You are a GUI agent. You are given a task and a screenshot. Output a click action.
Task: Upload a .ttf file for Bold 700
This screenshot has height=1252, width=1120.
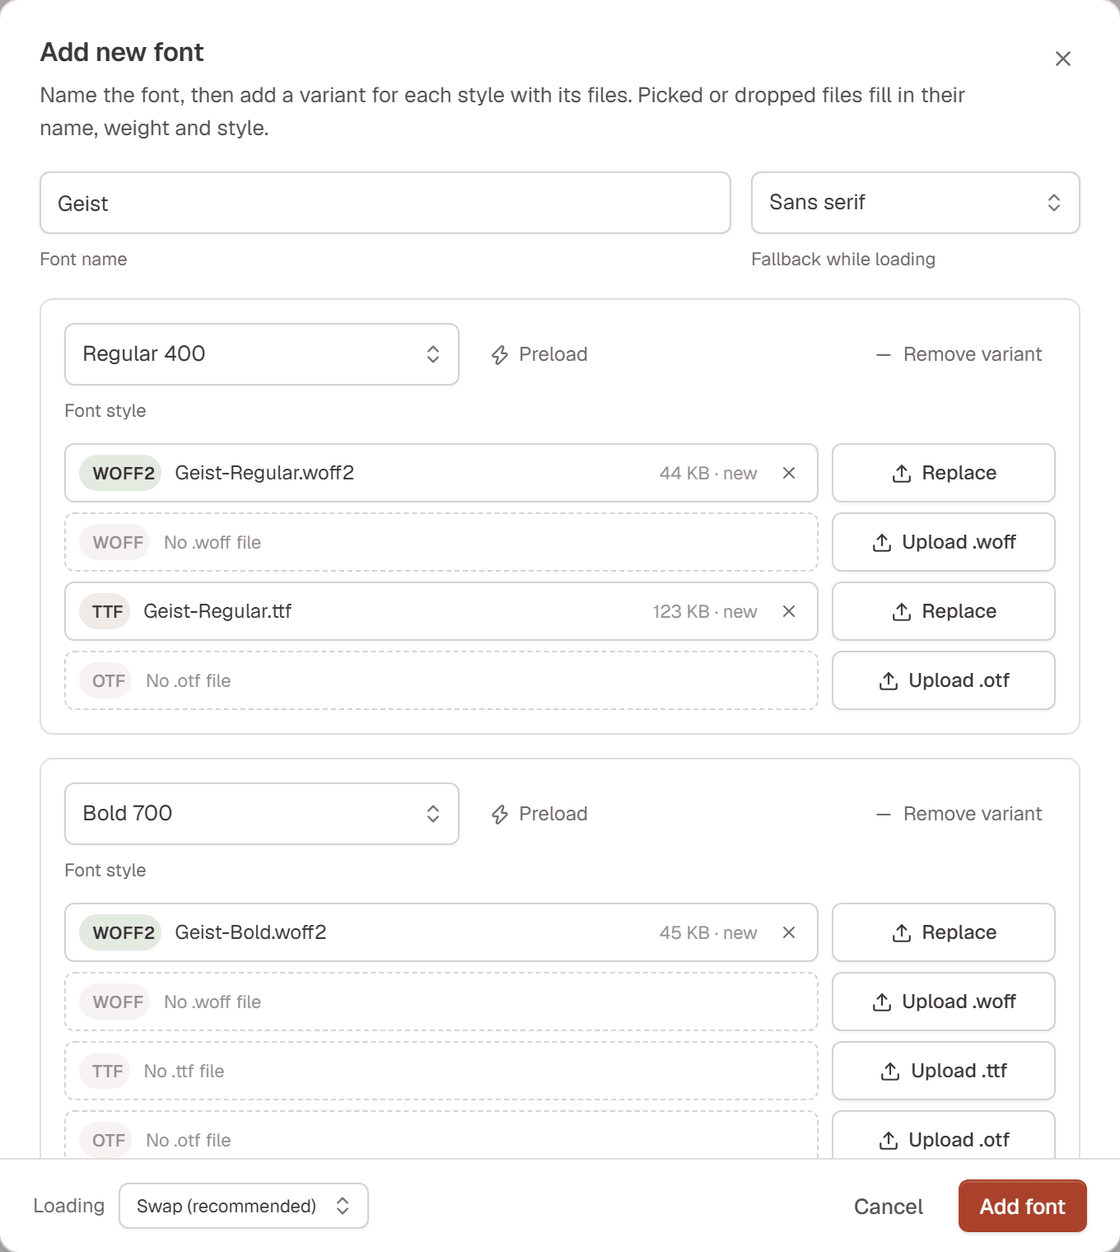(x=943, y=1071)
